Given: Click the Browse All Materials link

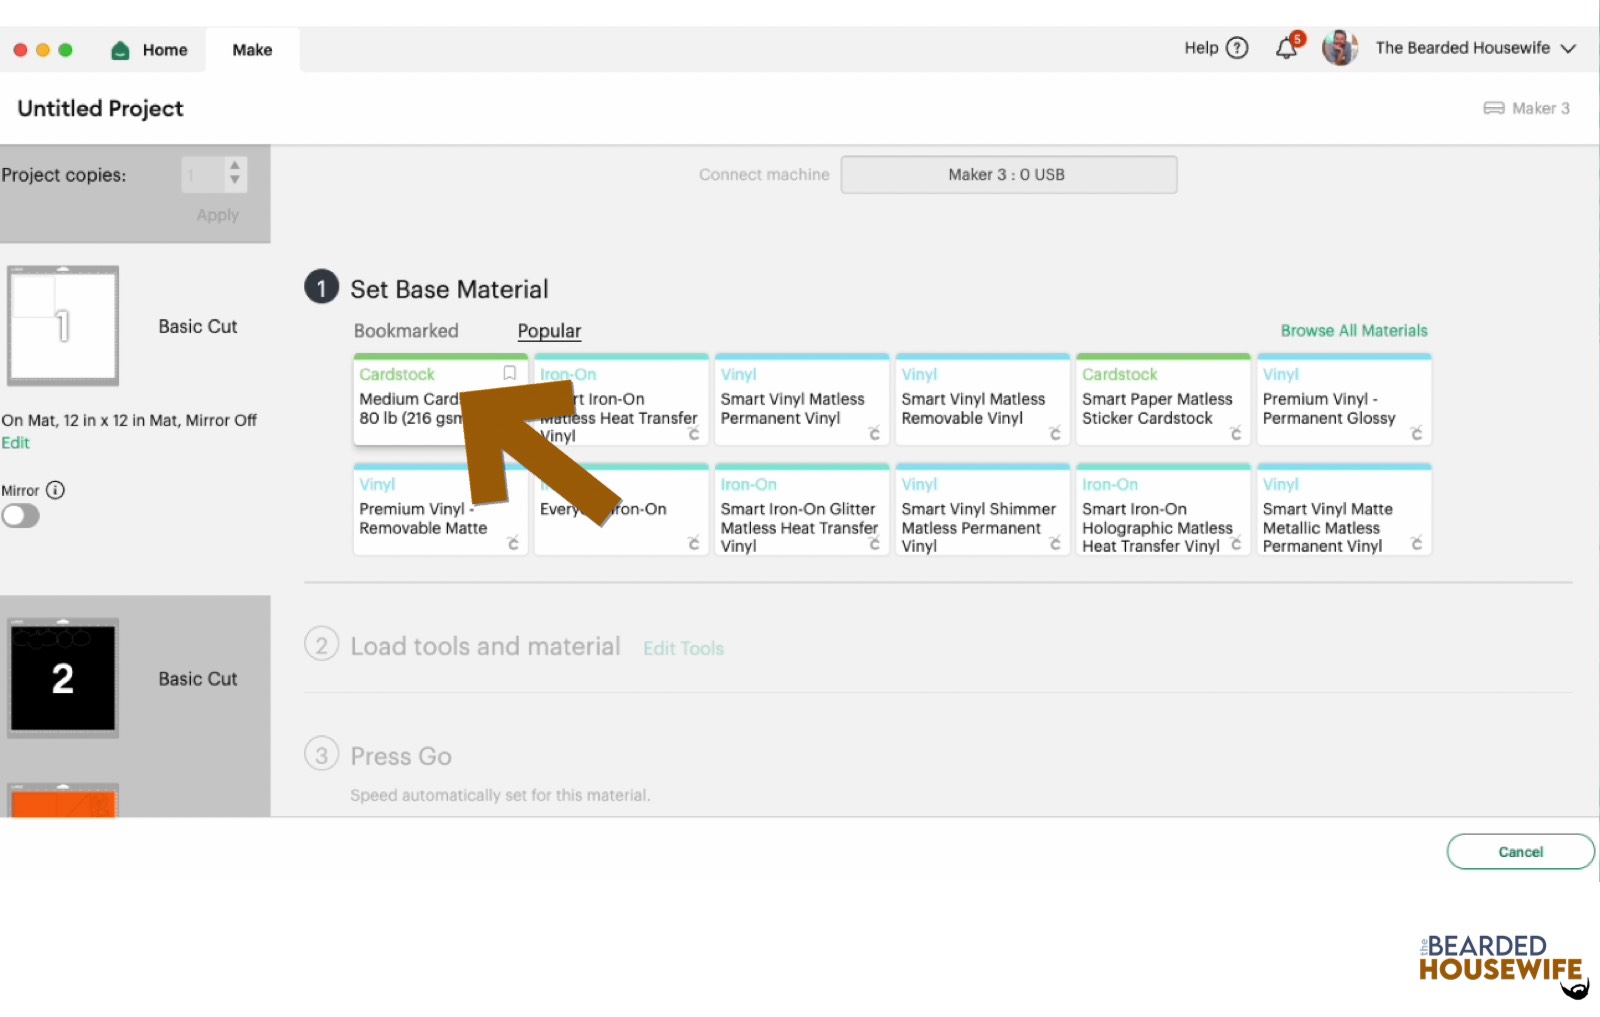Looking at the screenshot, I should click(x=1354, y=330).
